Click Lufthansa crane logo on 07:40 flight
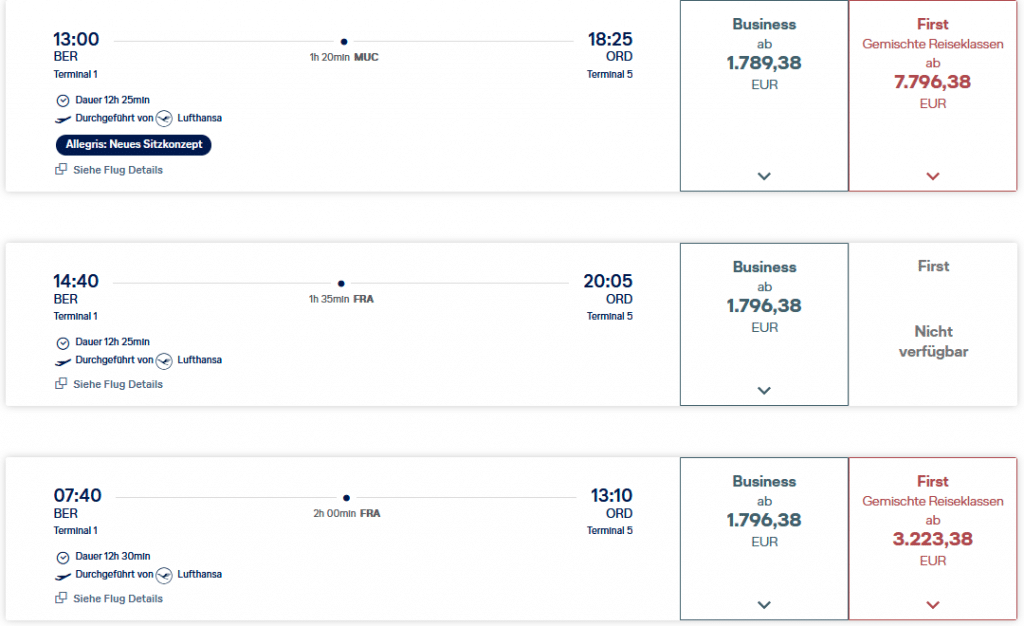The height and width of the screenshot is (626, 1024). pyautogui.click(x=165, y=575)
